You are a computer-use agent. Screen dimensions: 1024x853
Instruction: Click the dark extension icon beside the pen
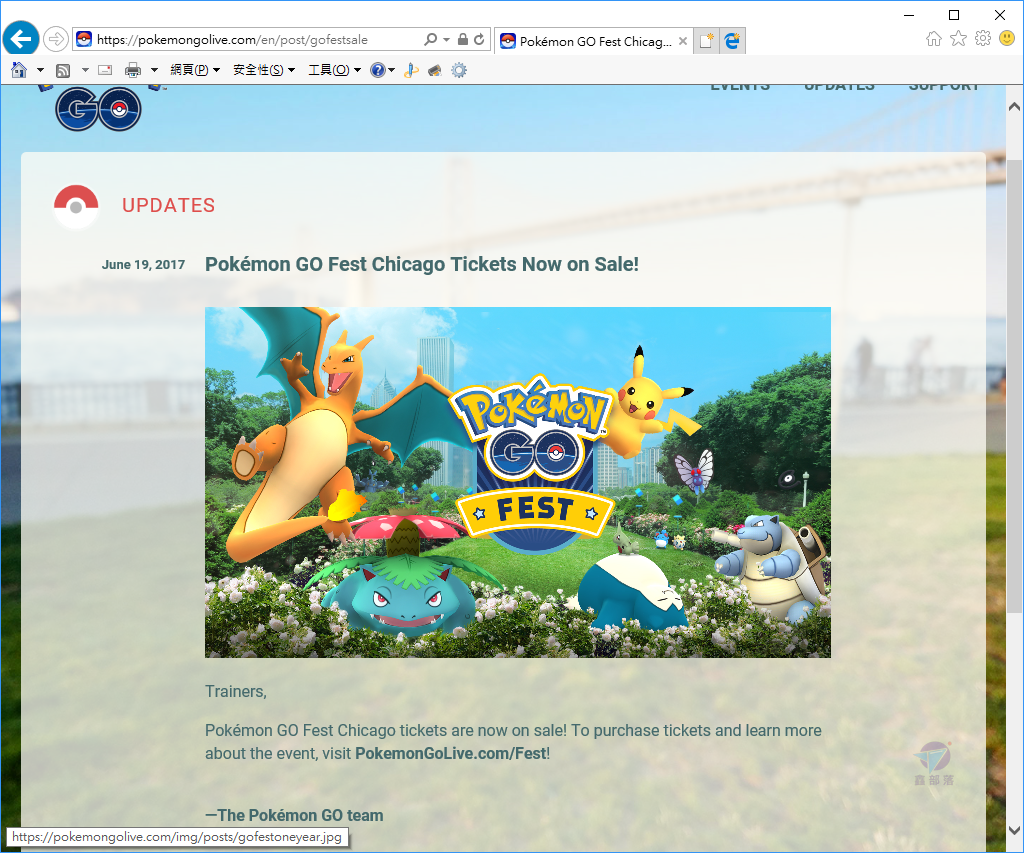[x=434, y=70]
